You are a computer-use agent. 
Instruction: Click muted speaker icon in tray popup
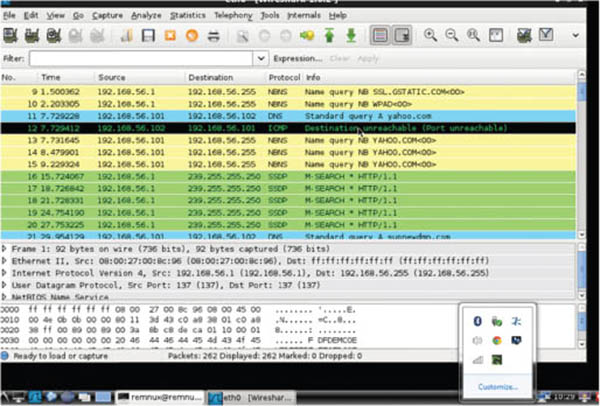click(x=477, y=340)
